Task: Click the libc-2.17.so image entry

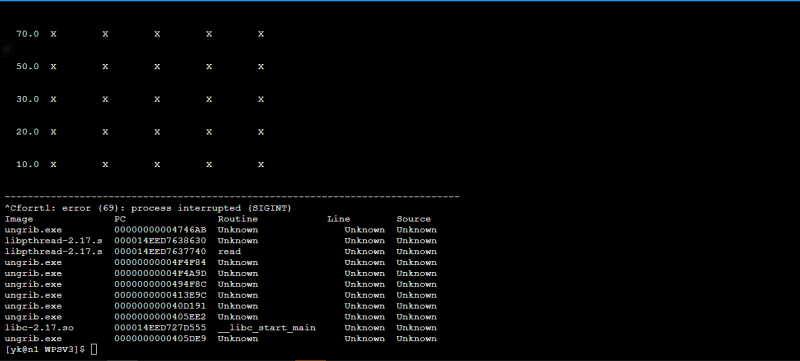Action: tap(39, 328)
